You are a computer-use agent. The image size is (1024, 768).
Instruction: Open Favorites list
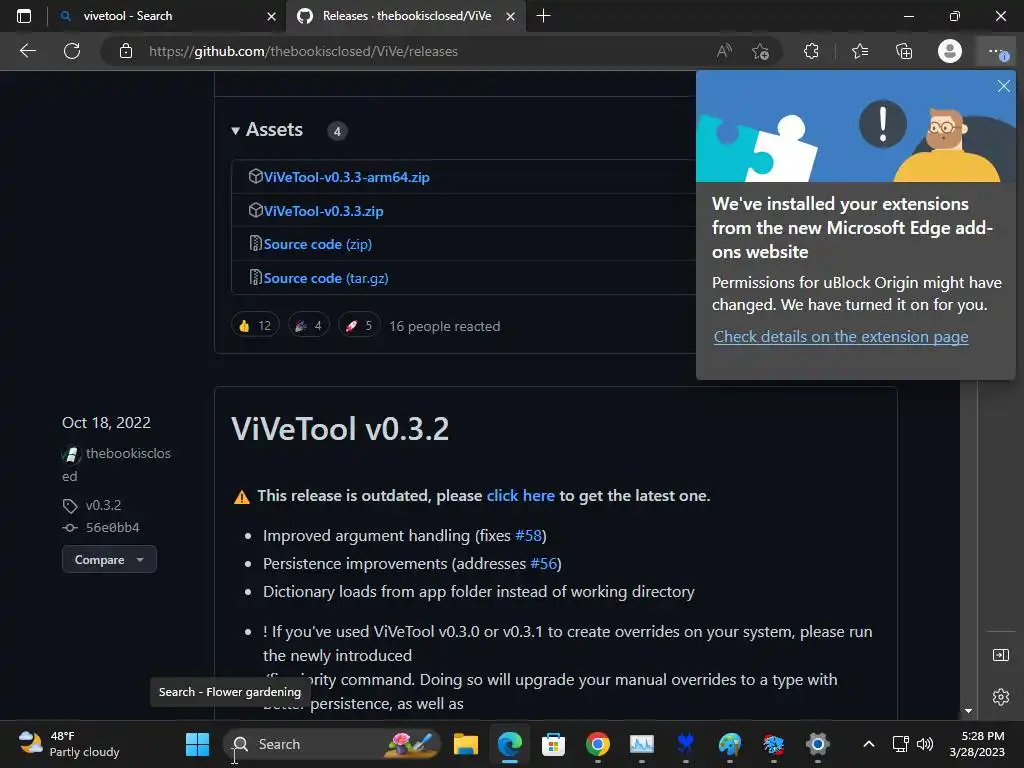860,51
